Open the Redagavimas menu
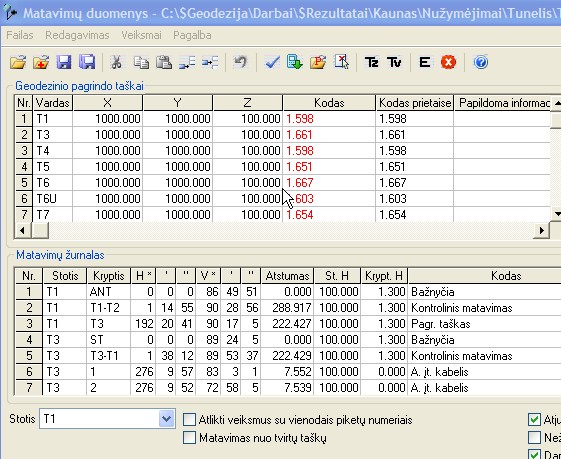 coord(77,35)
